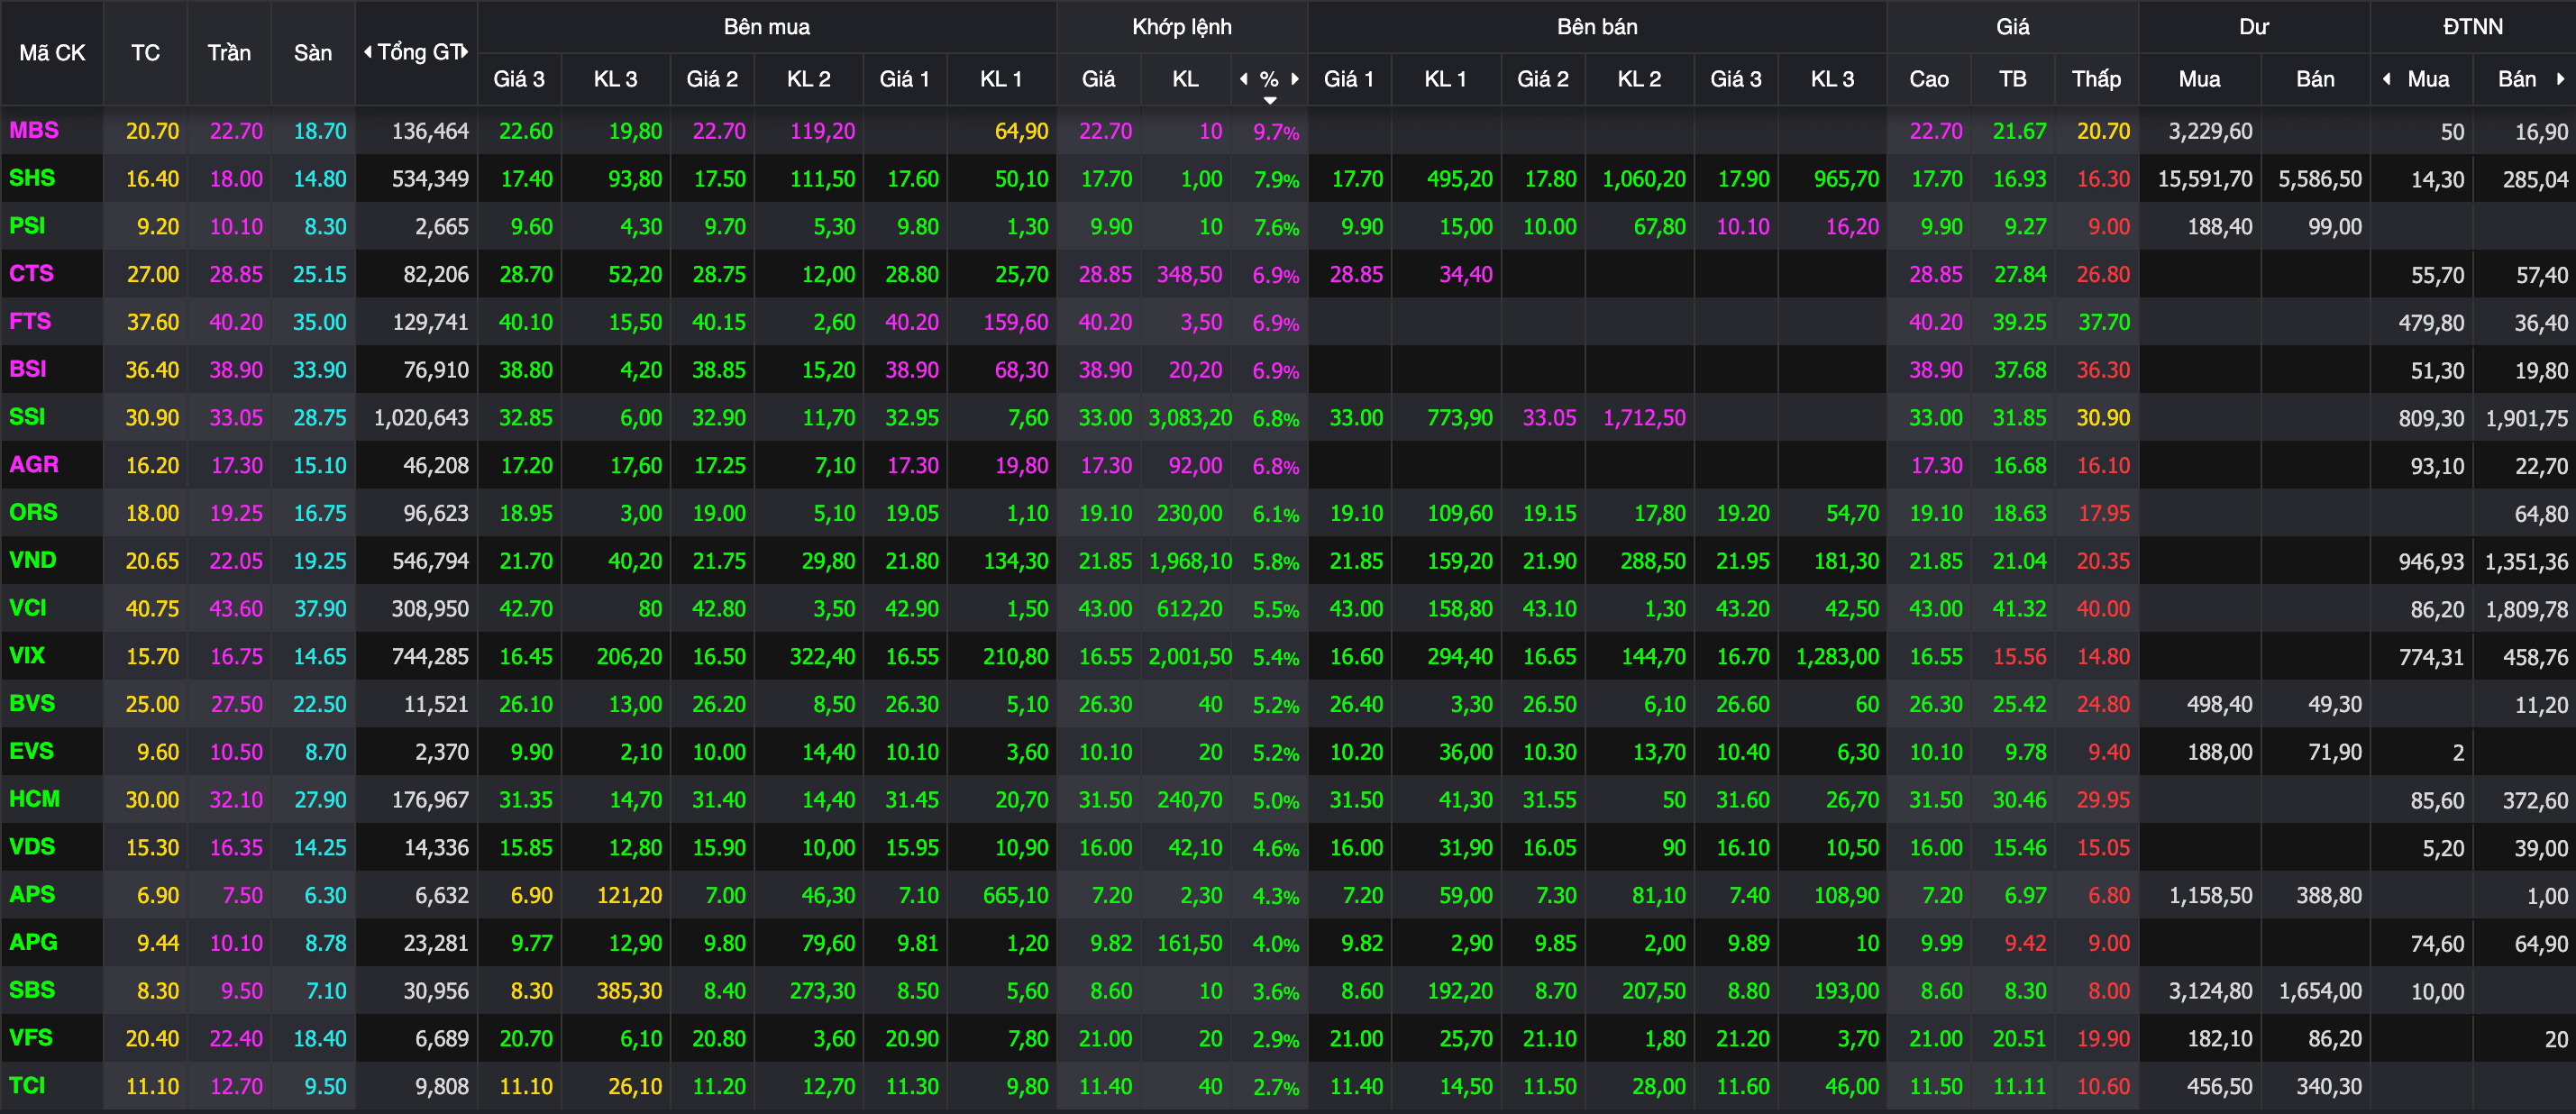Viewport: 2576px width, 1114px height.
Task: Open PSI stock symbol
Action: [x=27, y=226]
